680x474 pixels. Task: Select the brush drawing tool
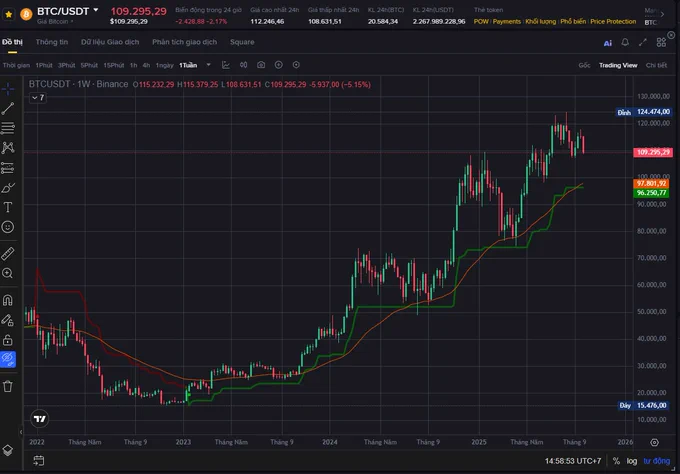tap(8, 188)
